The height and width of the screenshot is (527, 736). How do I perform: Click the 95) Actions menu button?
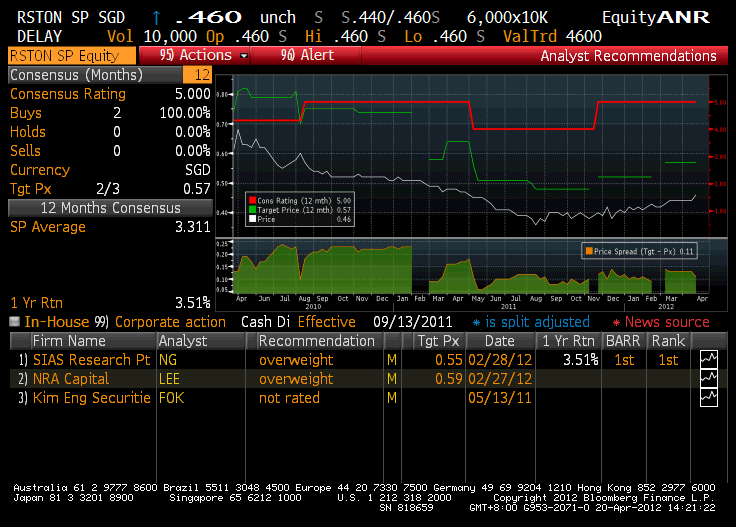195,55
